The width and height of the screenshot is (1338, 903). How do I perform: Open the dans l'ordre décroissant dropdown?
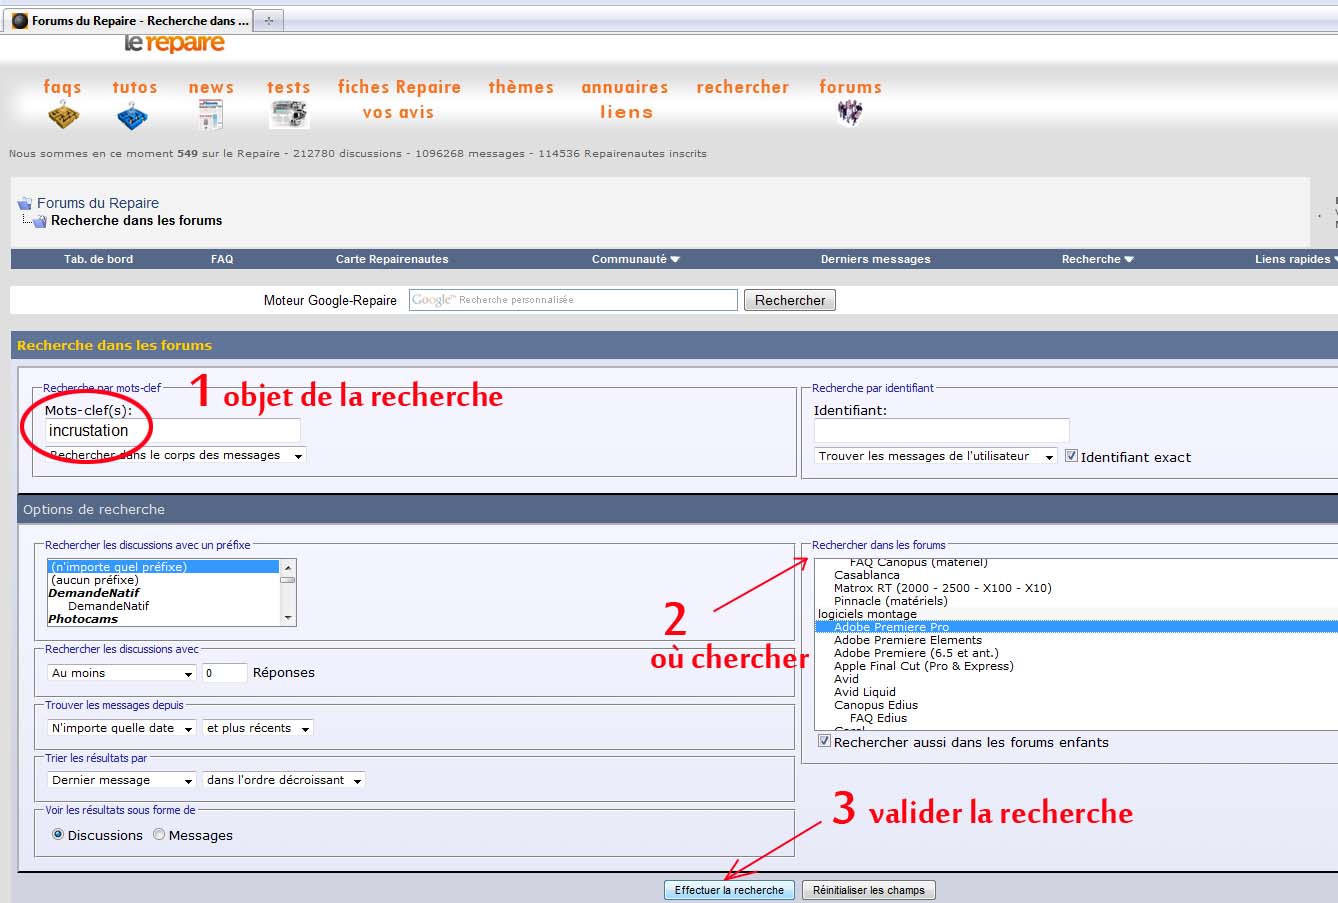click(284, 780)
